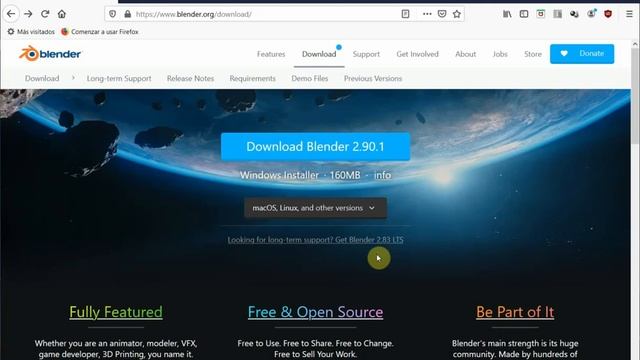
Task: Open the Get Involved menu item
Action: pos(417,54)
